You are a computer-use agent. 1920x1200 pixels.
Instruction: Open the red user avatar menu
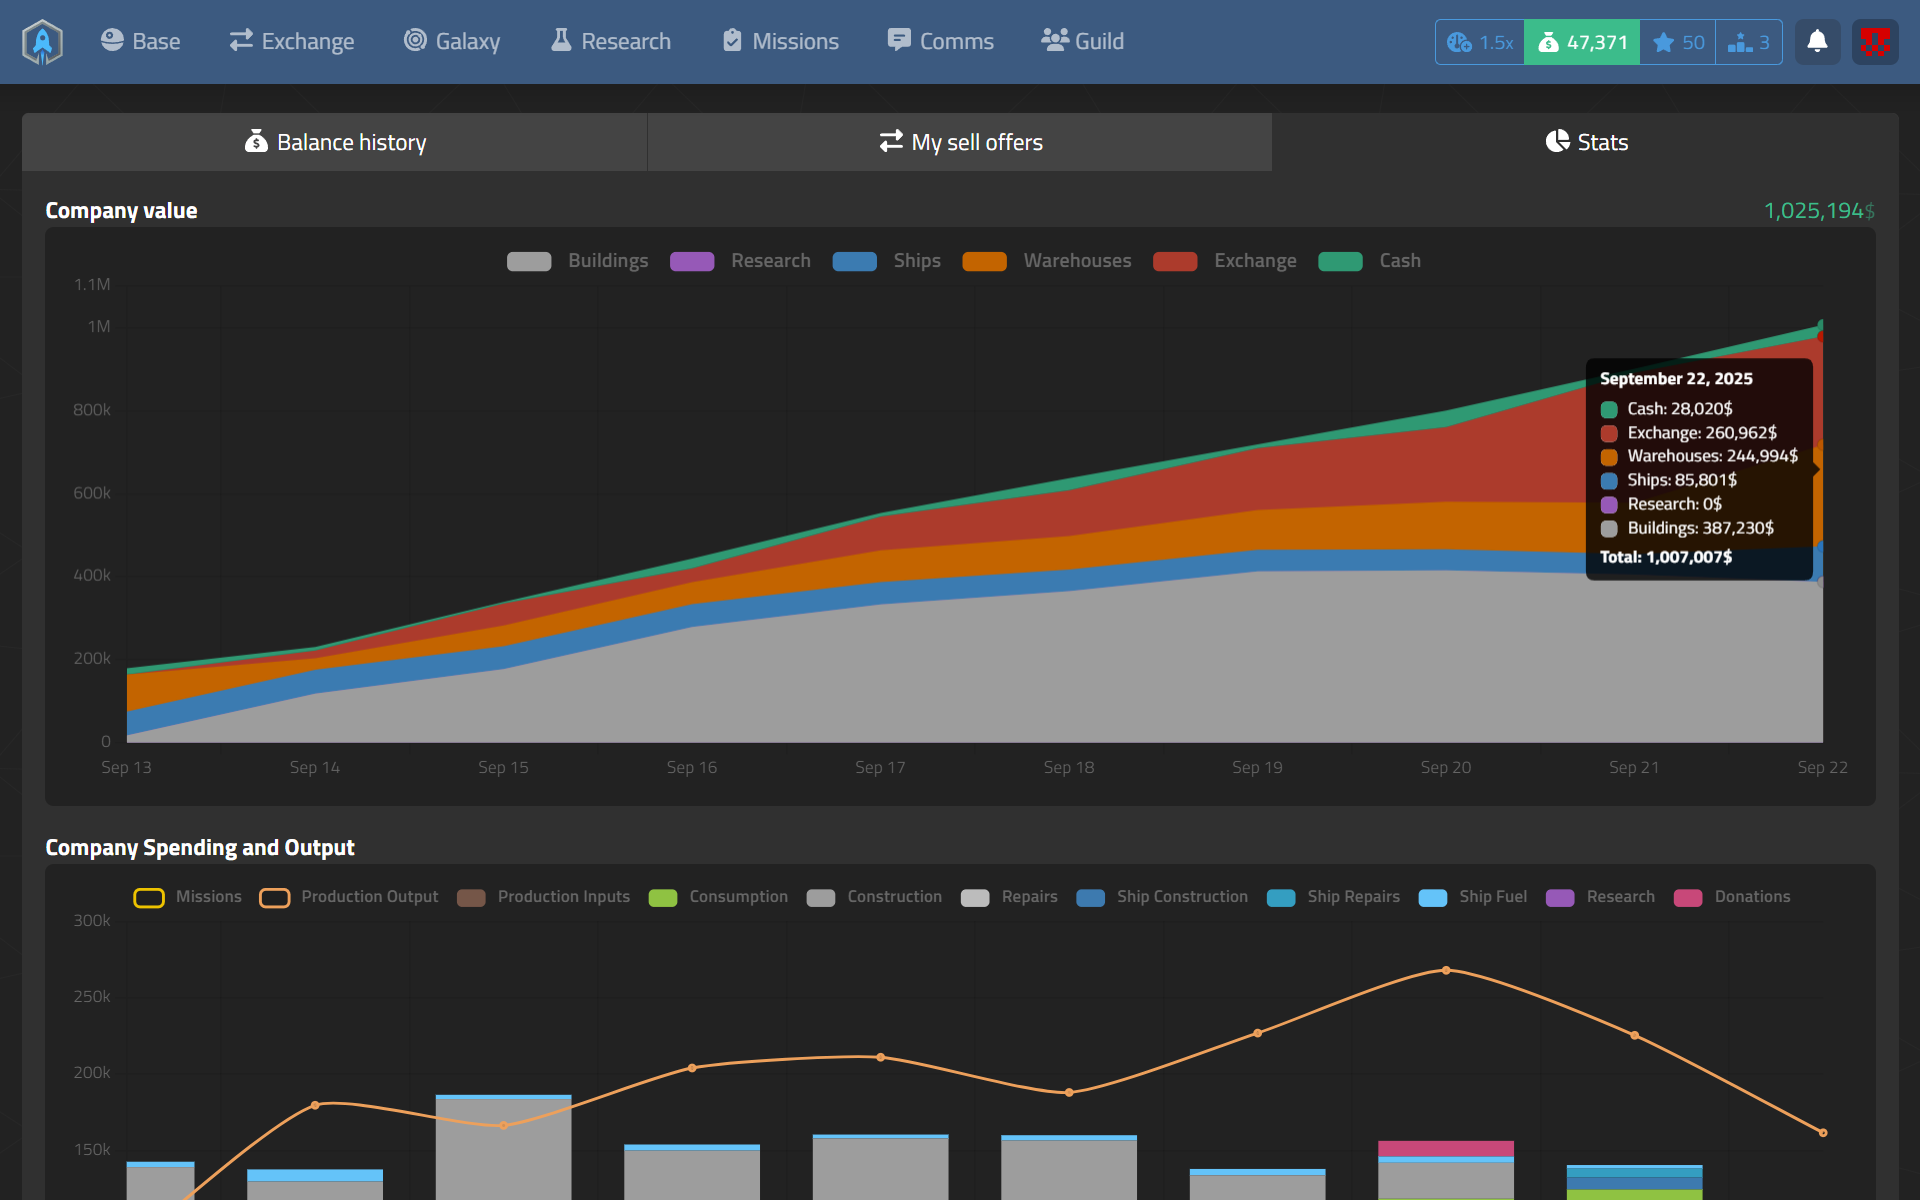(1874, 42)
